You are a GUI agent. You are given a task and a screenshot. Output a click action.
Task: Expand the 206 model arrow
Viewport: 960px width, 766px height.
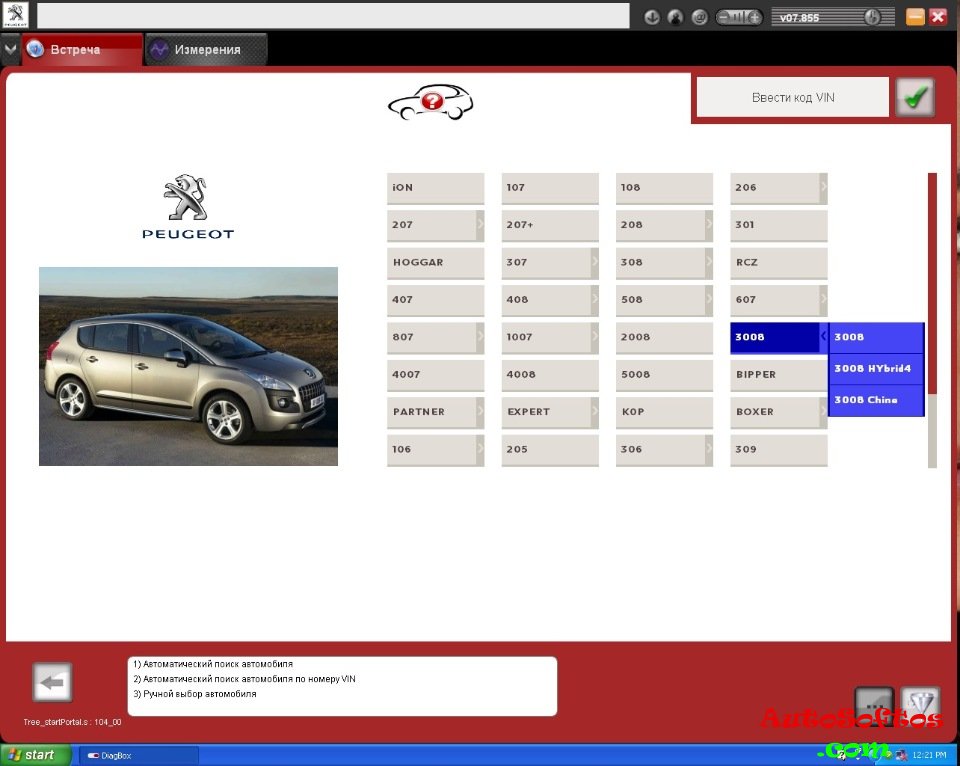pyautogui.click(x=823, y=187)
